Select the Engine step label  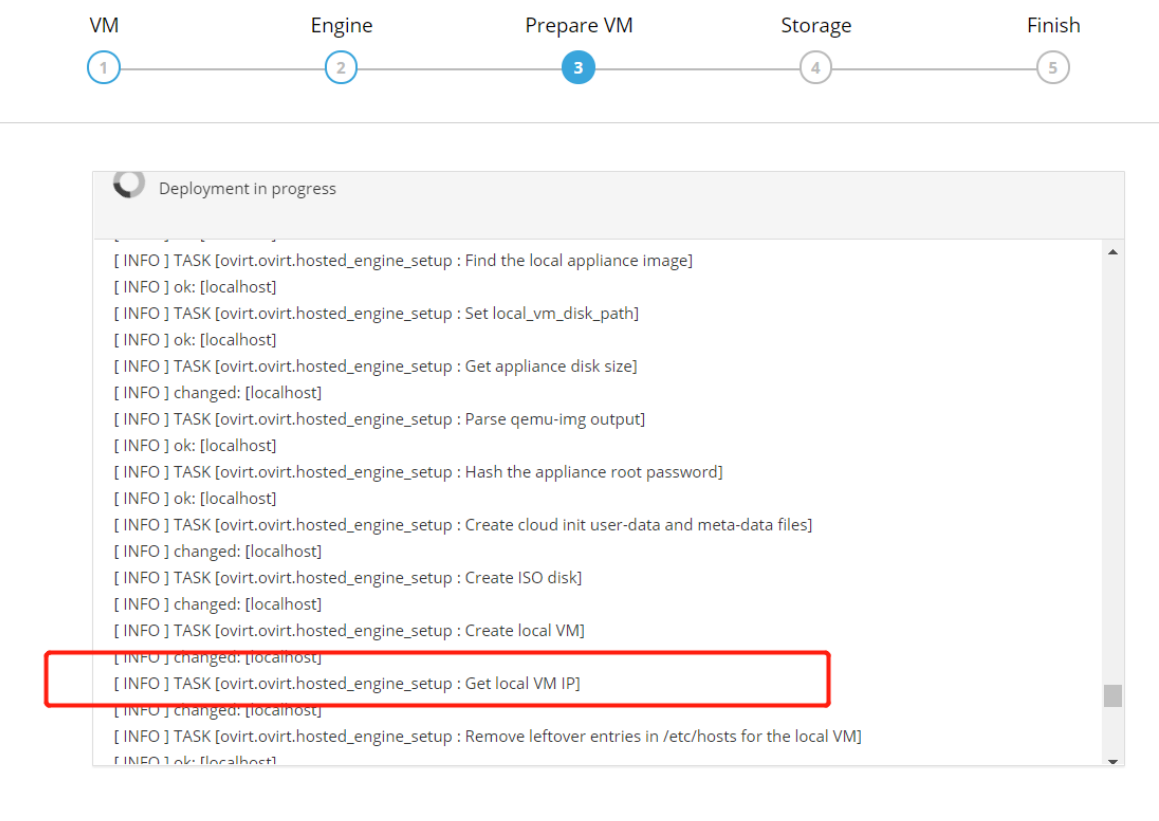pos(341,26)
